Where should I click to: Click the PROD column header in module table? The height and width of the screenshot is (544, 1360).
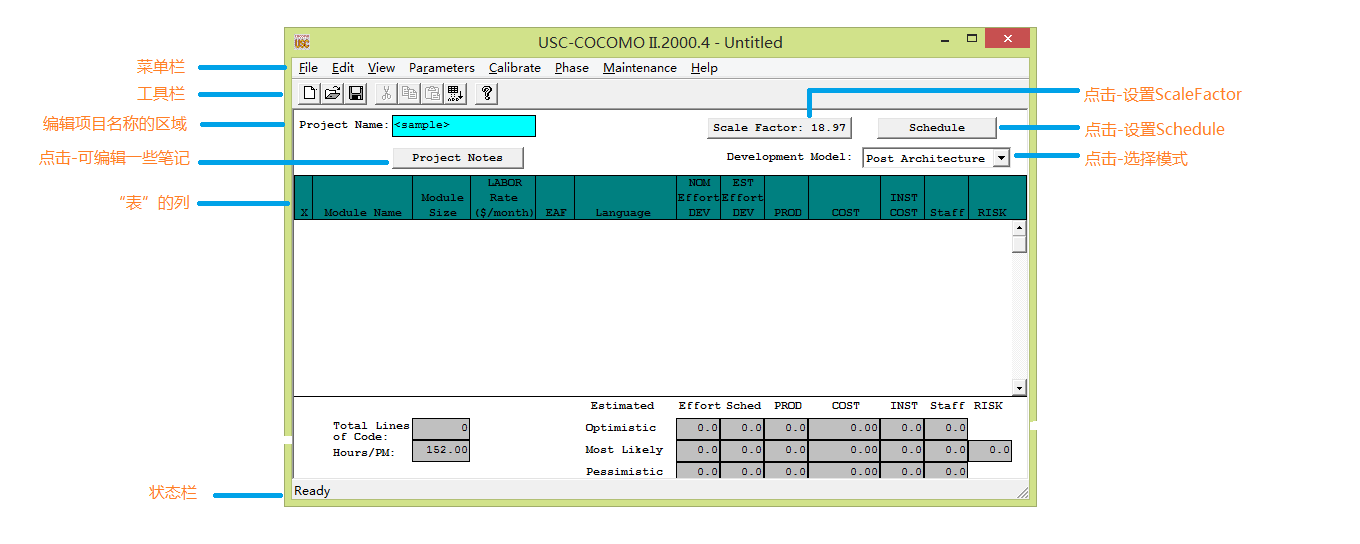787,198
